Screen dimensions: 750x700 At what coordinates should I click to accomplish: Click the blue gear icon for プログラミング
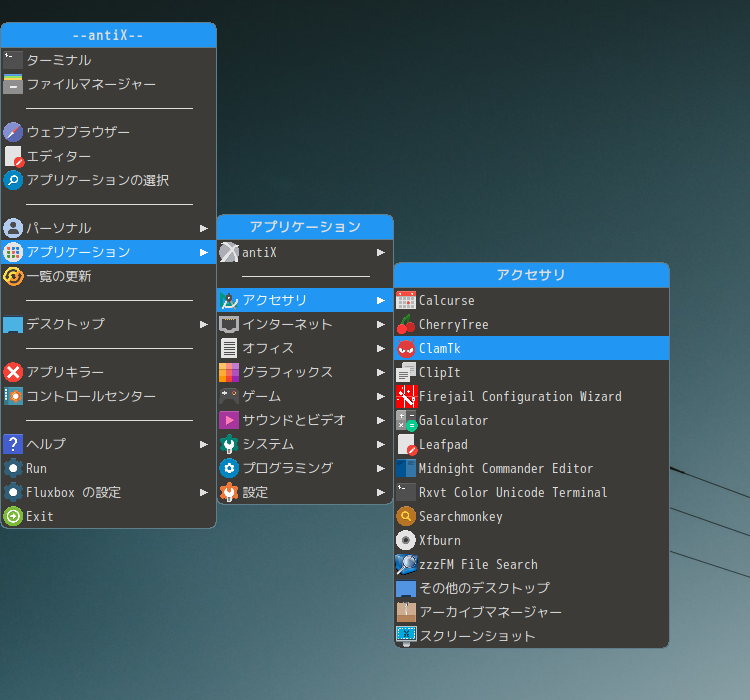[x=229, y=468]
